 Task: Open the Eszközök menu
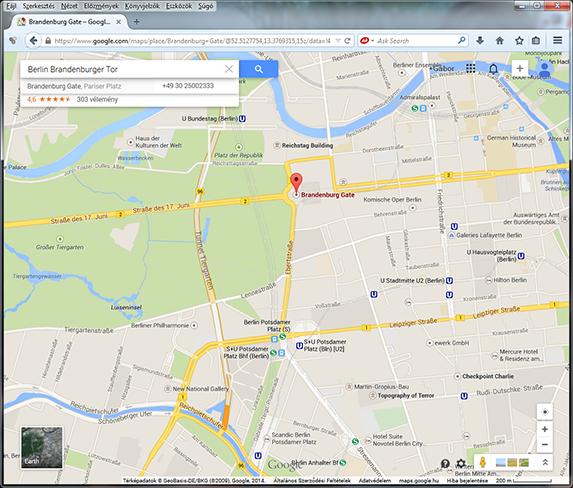179,6
